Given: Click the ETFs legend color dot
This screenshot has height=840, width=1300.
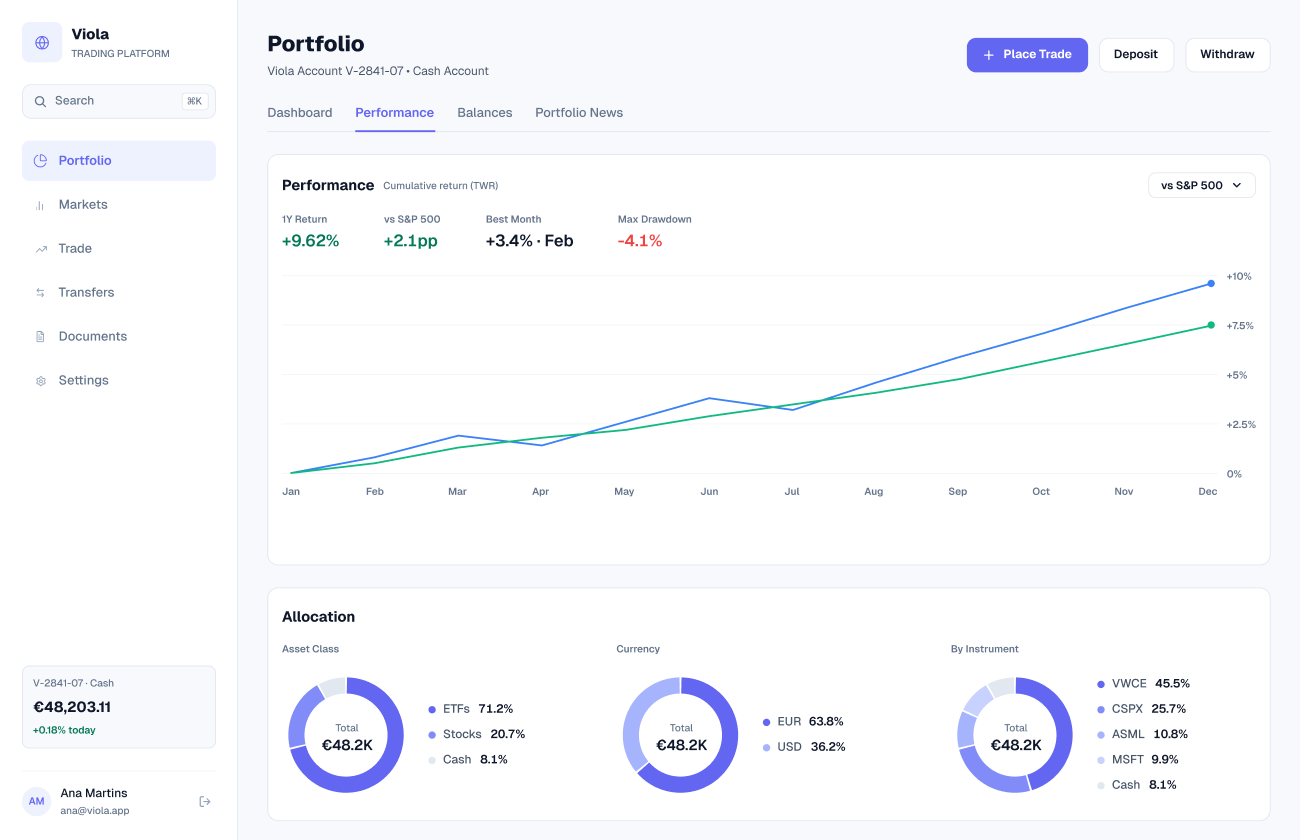Looking at the screenshot, I should 432,709.
